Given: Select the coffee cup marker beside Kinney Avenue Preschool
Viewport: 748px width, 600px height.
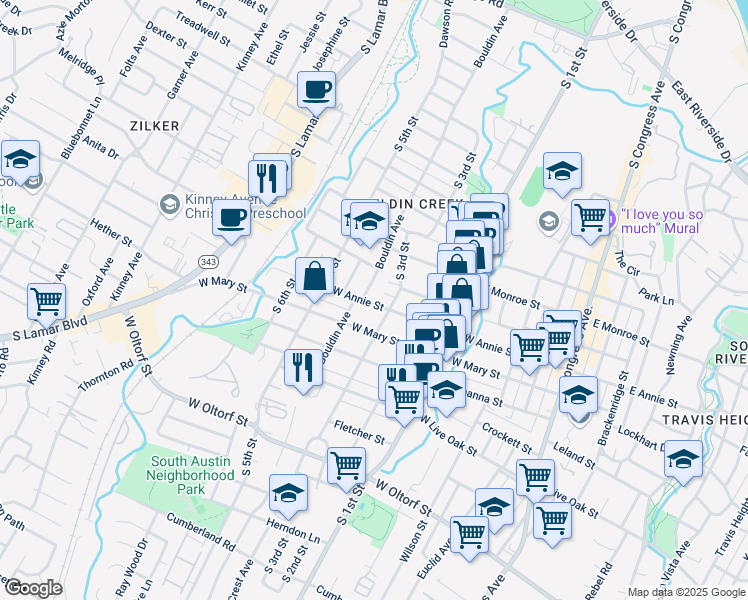Looking at the screenshot, I should coord(231,219).
